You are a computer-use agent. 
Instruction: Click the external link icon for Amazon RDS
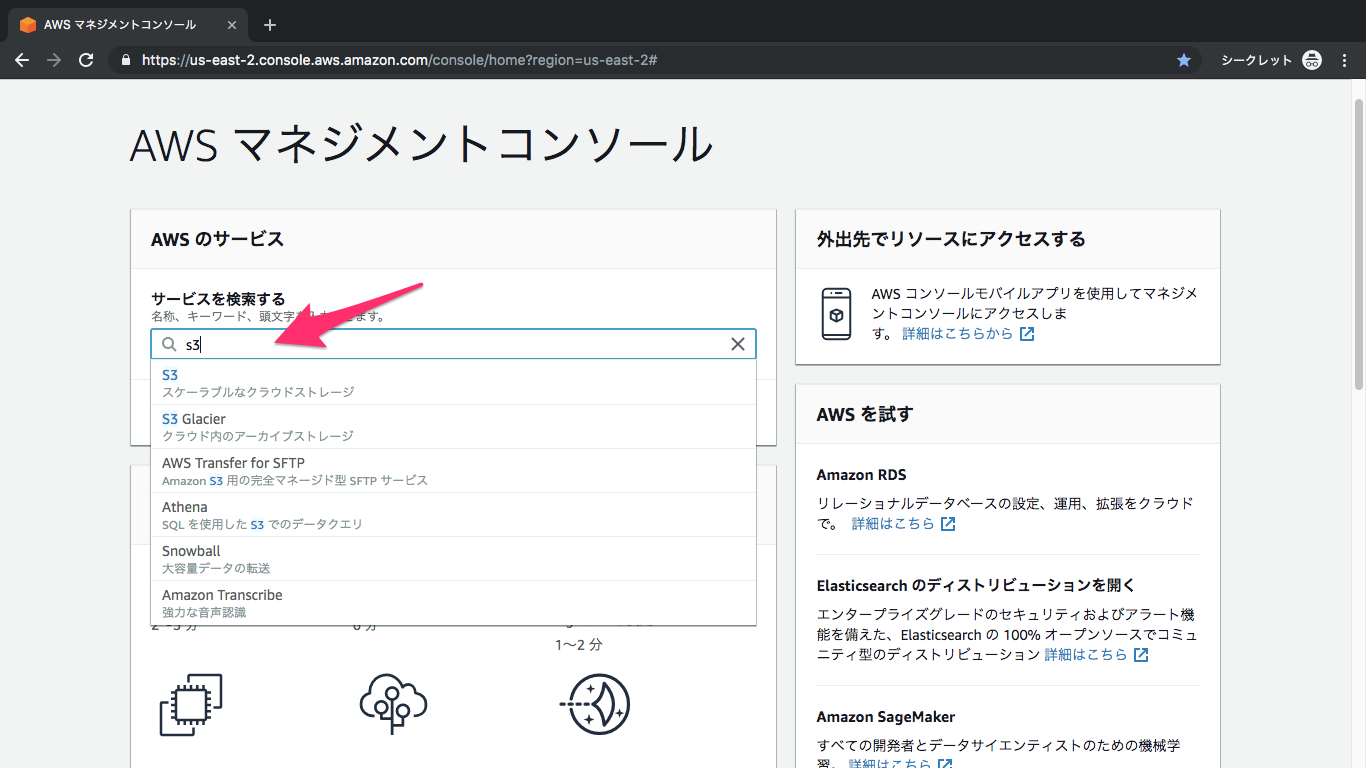(x=948, y=524)
